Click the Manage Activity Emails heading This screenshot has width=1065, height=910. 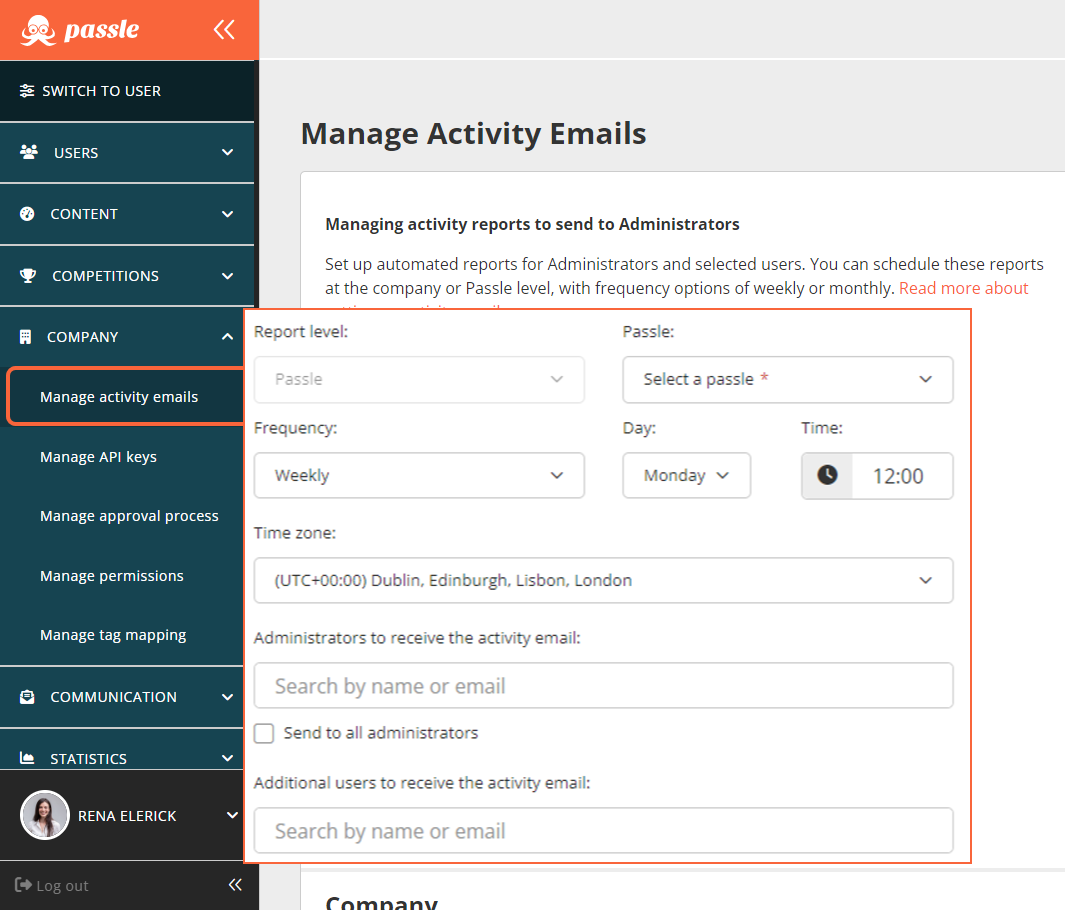pyautogui.click(x=473, y=133)
